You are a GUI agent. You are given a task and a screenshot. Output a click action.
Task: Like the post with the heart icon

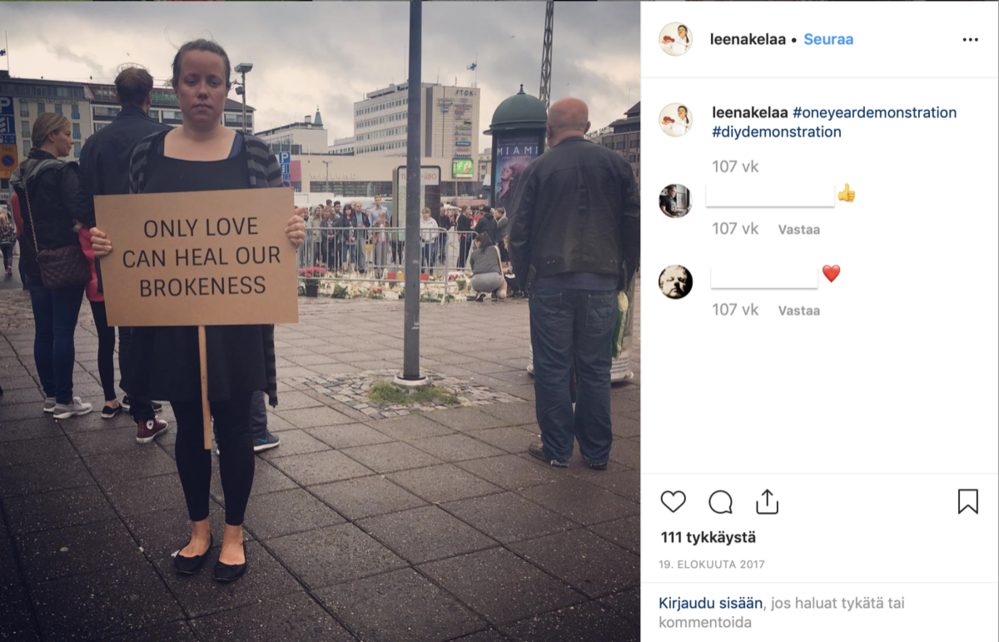point(673,502)
